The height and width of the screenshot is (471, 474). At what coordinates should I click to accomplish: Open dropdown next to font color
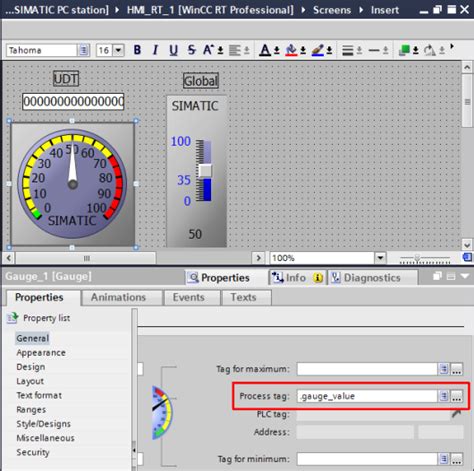(277, 50)
